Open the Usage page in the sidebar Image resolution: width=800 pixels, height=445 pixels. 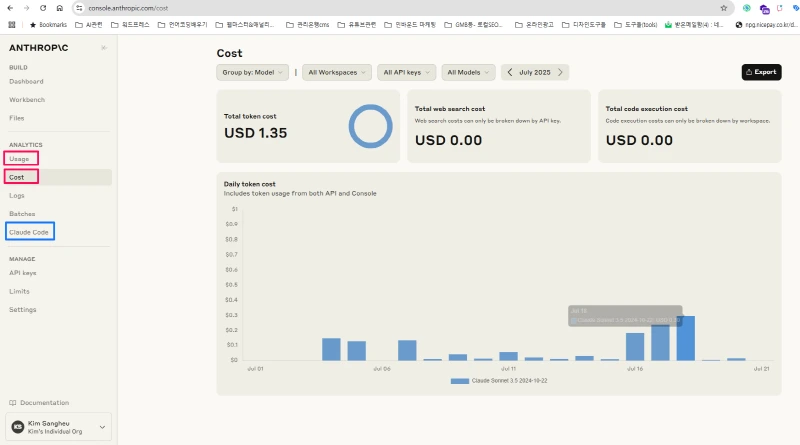pos(19,159)
